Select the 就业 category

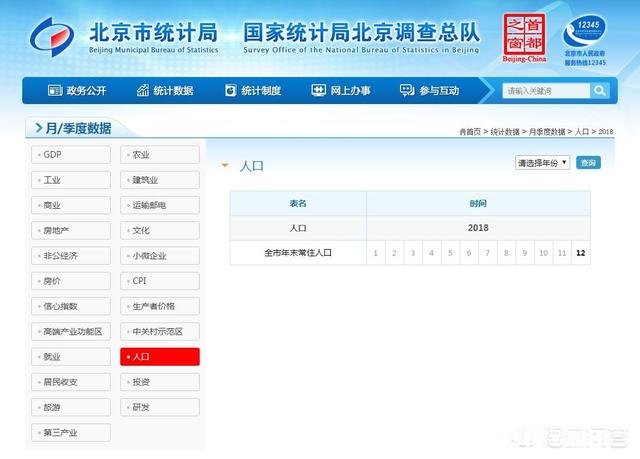tap(71, 357)
